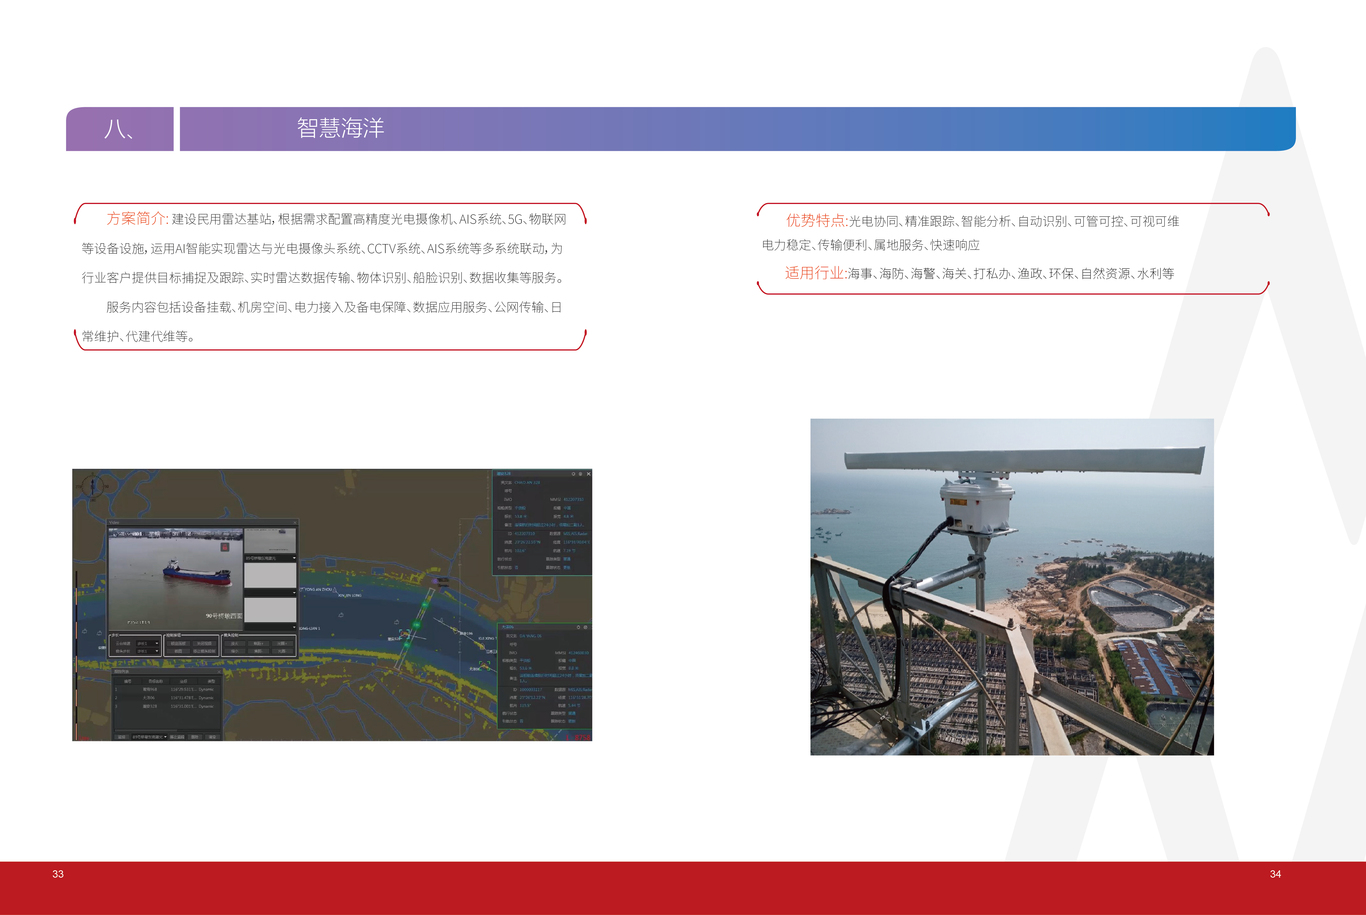Select the second row in the tracked target list
Screen dimensions: 1366x915
(167, 698)
